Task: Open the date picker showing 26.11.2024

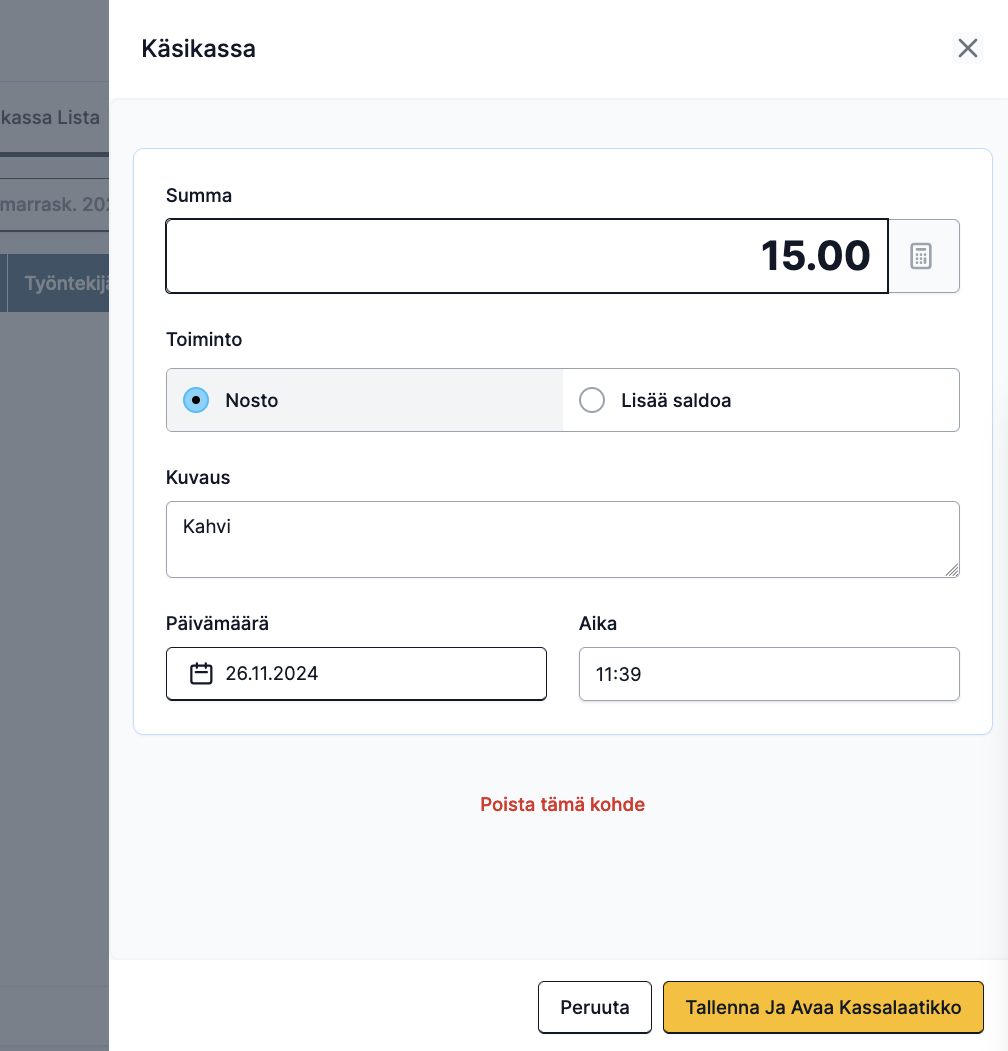Action: pyautogui.click(x=356, y=674)
